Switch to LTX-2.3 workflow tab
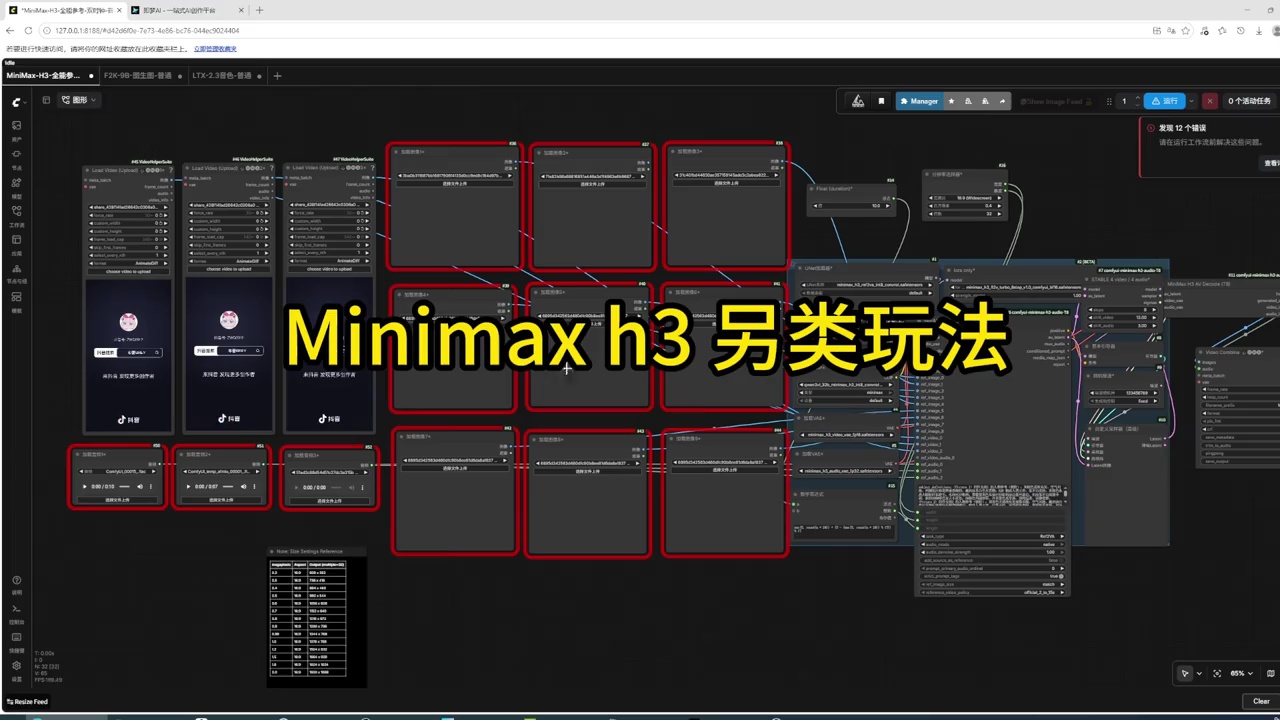The image size is (1280, 720). tap(226, 75)
